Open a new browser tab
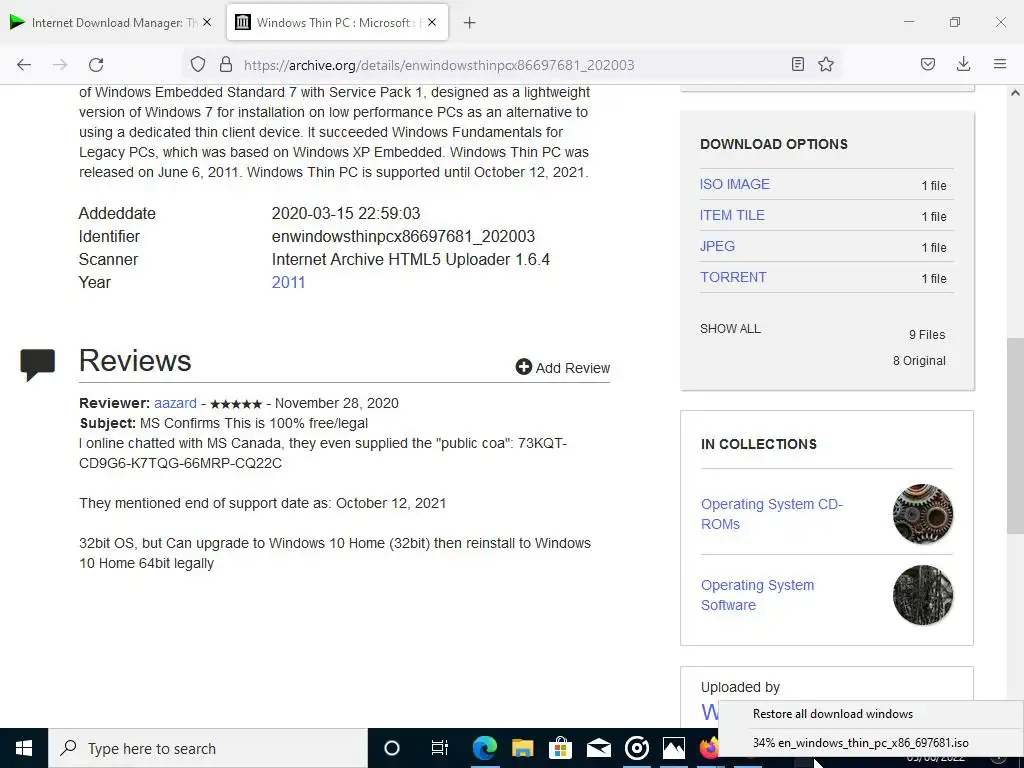 469,23
